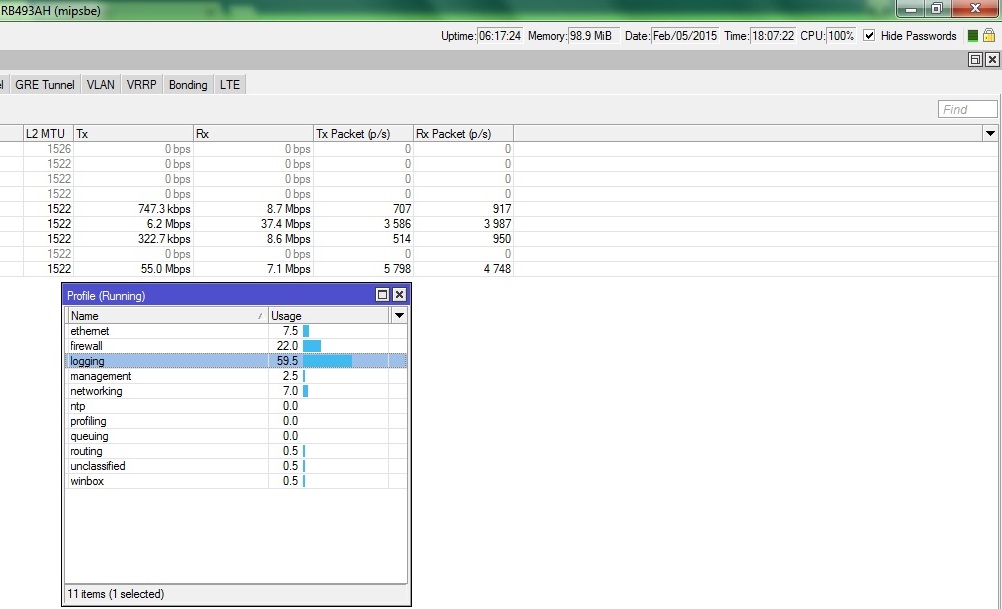This screenshot has height=609, width=1002.
Task: Close the inner interface list window
Action: click(992, 59)
